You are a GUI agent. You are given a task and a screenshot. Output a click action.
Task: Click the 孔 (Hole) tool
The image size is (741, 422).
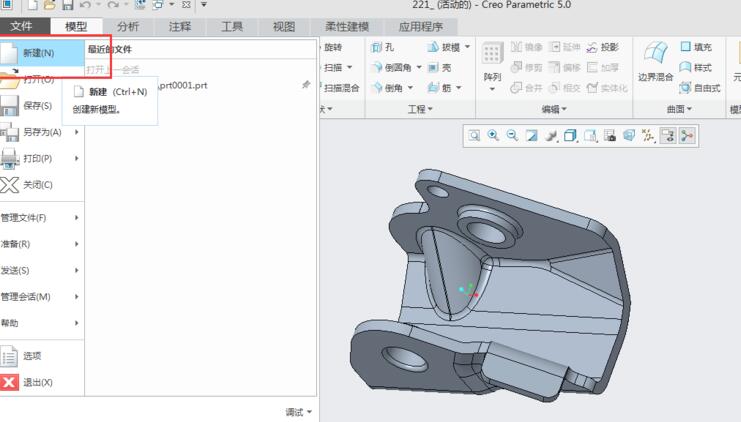tap(383, 47)
